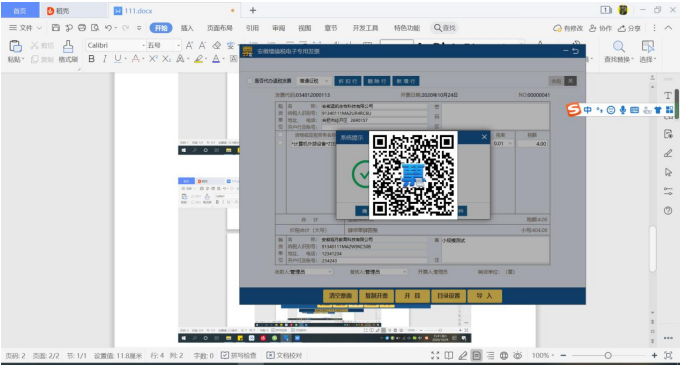Click the save document icon

(x=56, y=28)
